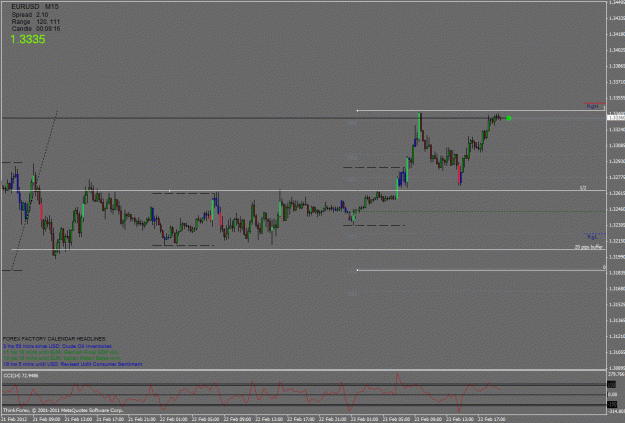Click the 1.32930 price scale value
Image resolution: width=625 pixels, height=423 pixels.
click(x=616, y=161)
